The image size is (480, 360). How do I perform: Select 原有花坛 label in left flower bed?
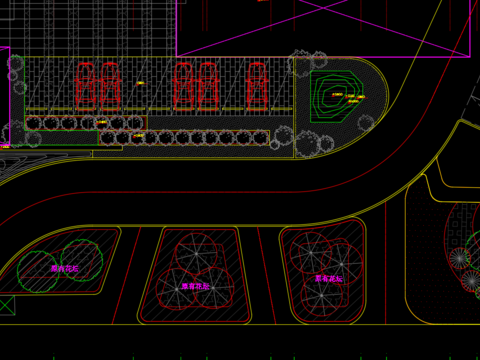65,269
